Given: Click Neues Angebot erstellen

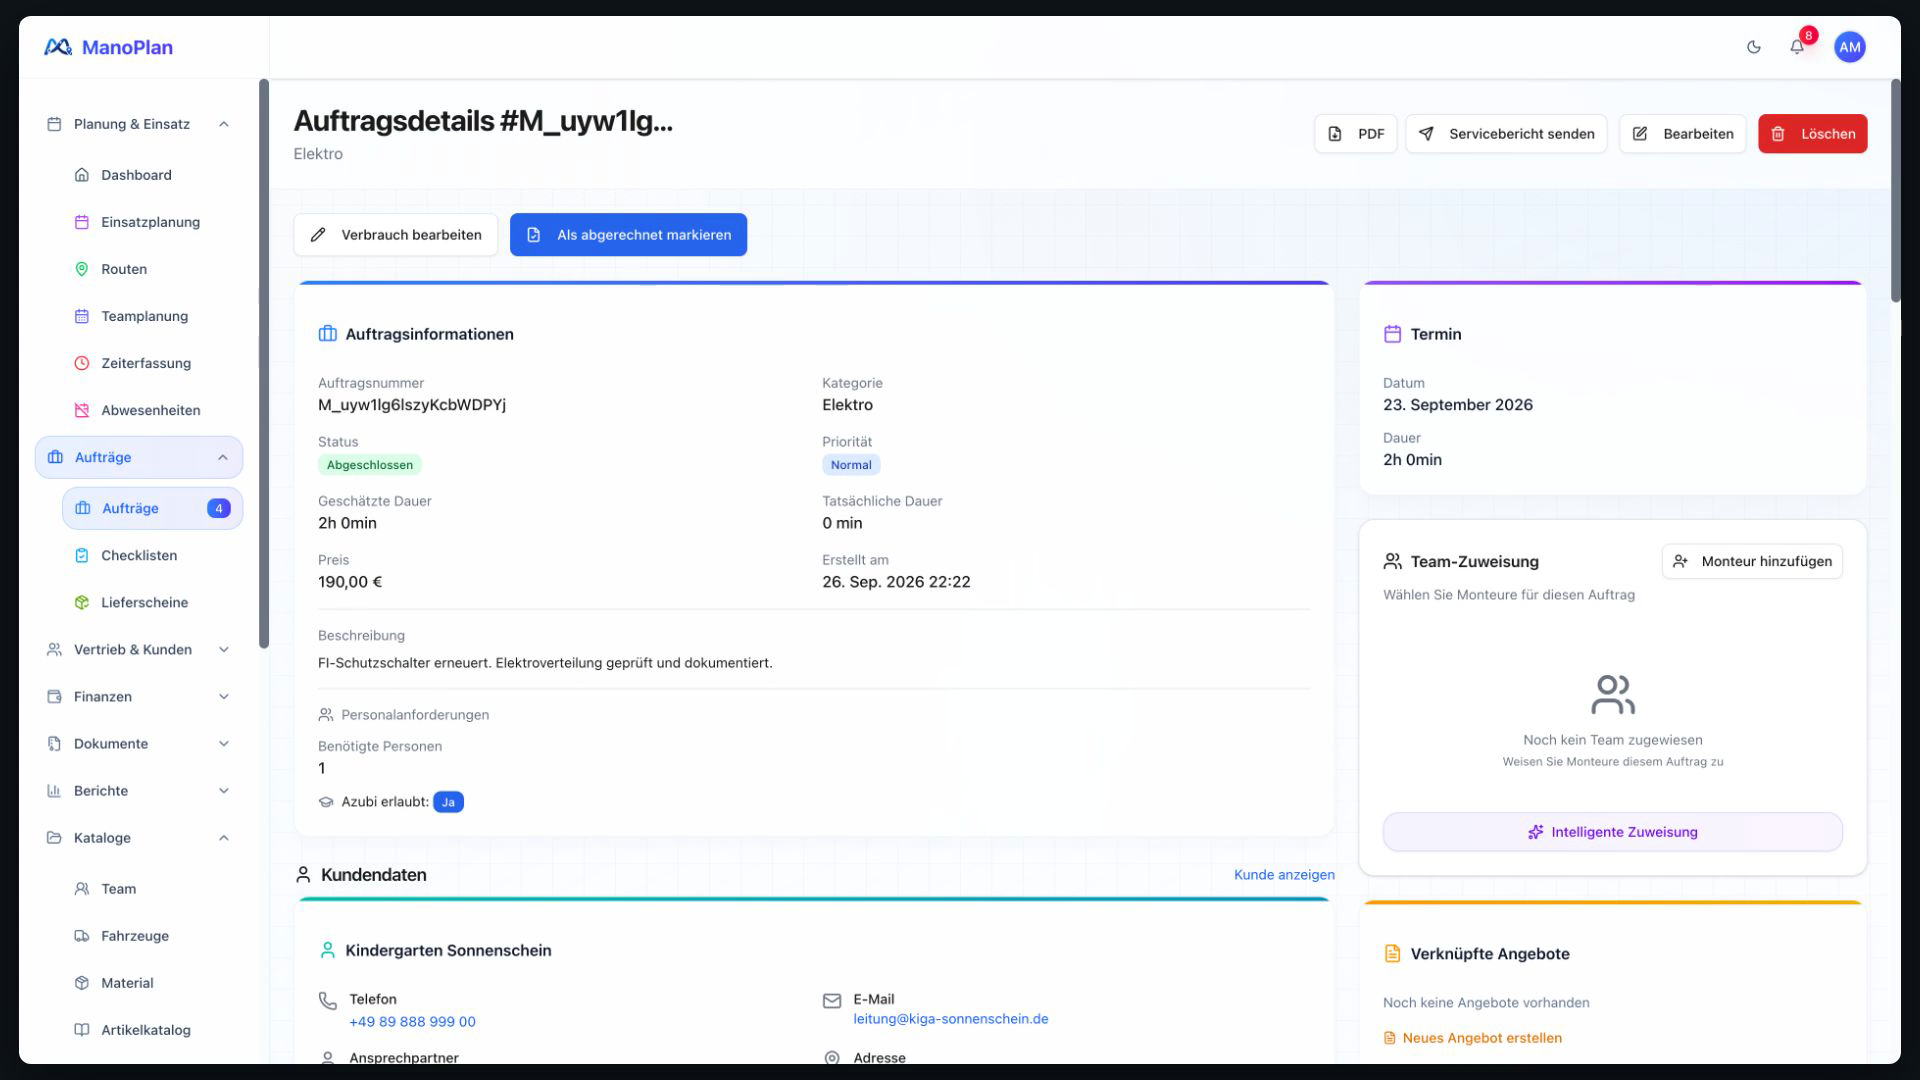Looking at the screenshot, I should coord(1472,1038).
